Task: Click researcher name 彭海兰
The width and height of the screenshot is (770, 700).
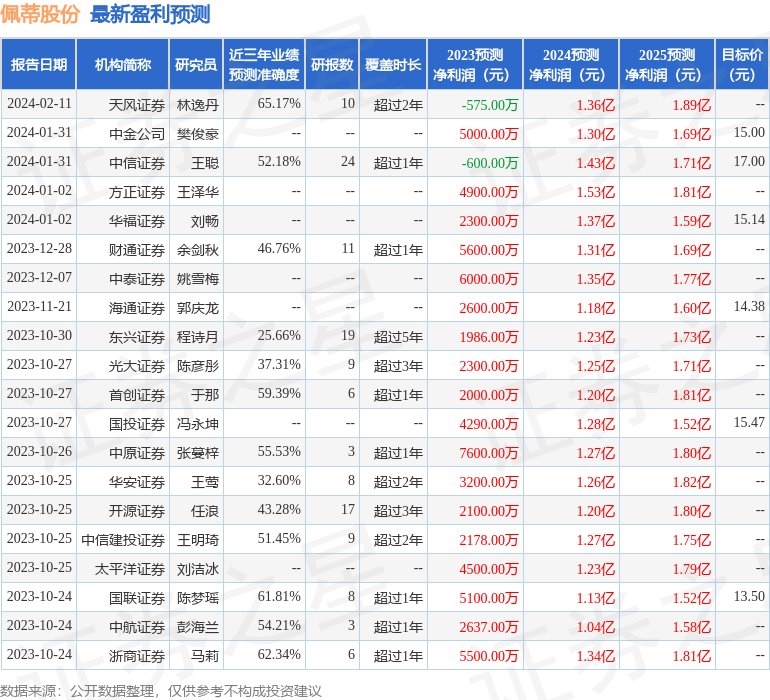Action: (x=197, y=626)
